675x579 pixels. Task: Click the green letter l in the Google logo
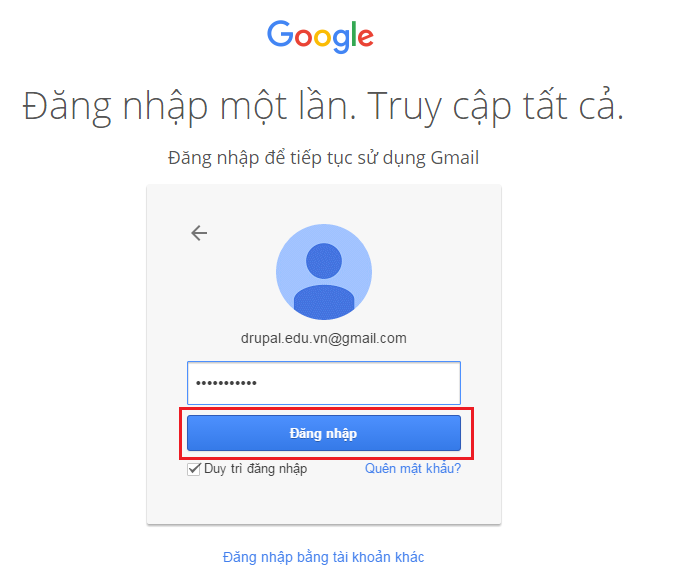click(x=354, y=34)
